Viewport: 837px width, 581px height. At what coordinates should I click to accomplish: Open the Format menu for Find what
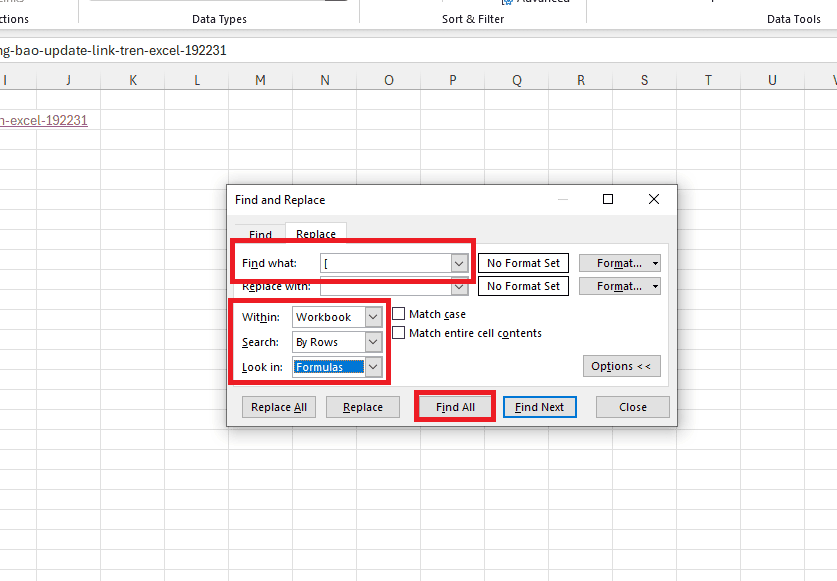(x=620, y=263)
